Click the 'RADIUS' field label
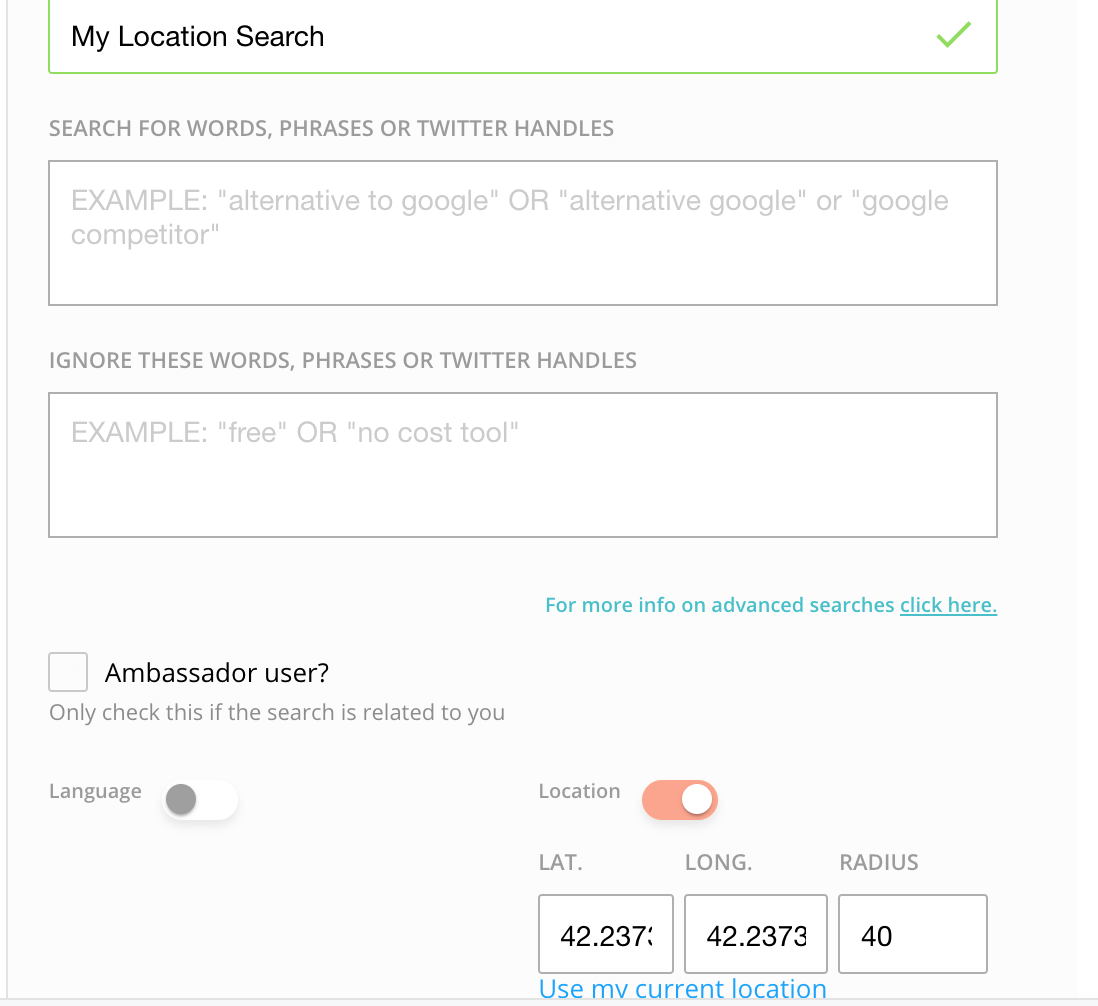 (878, 862)
